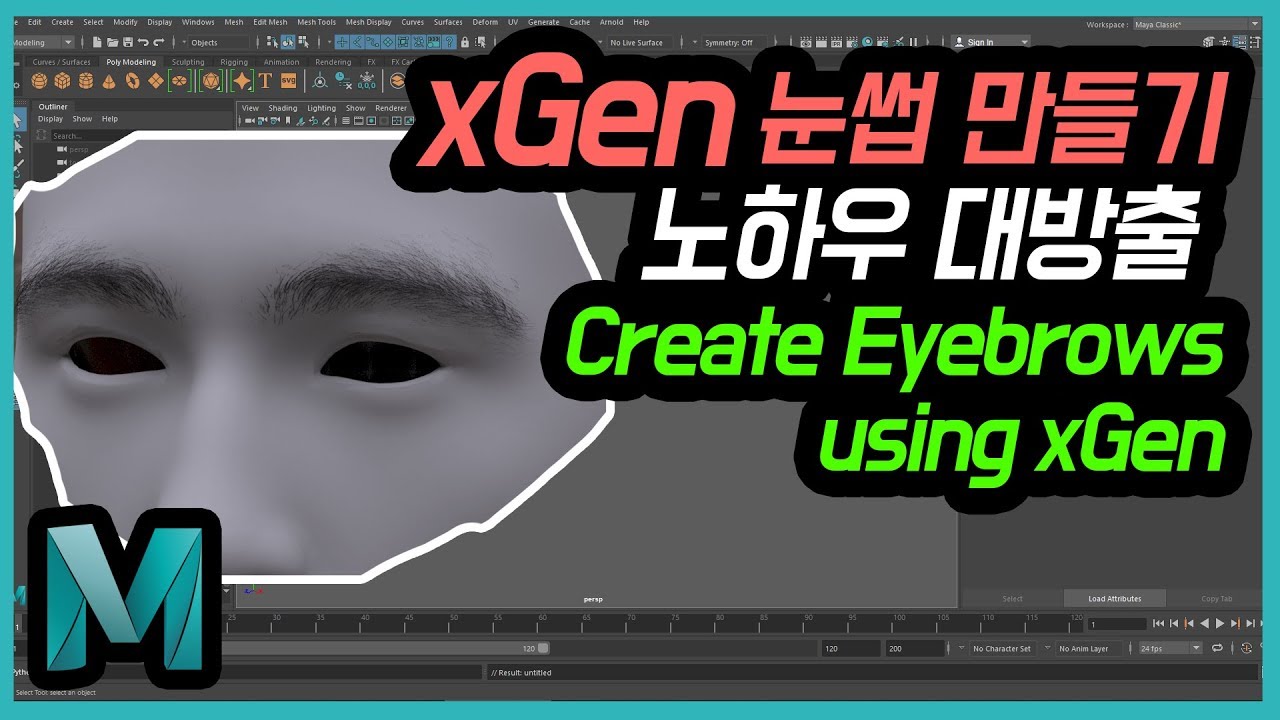Create a polygon cylinder from shelf
This screenshot has width=1280, height=720.
(x=85, y=81)
